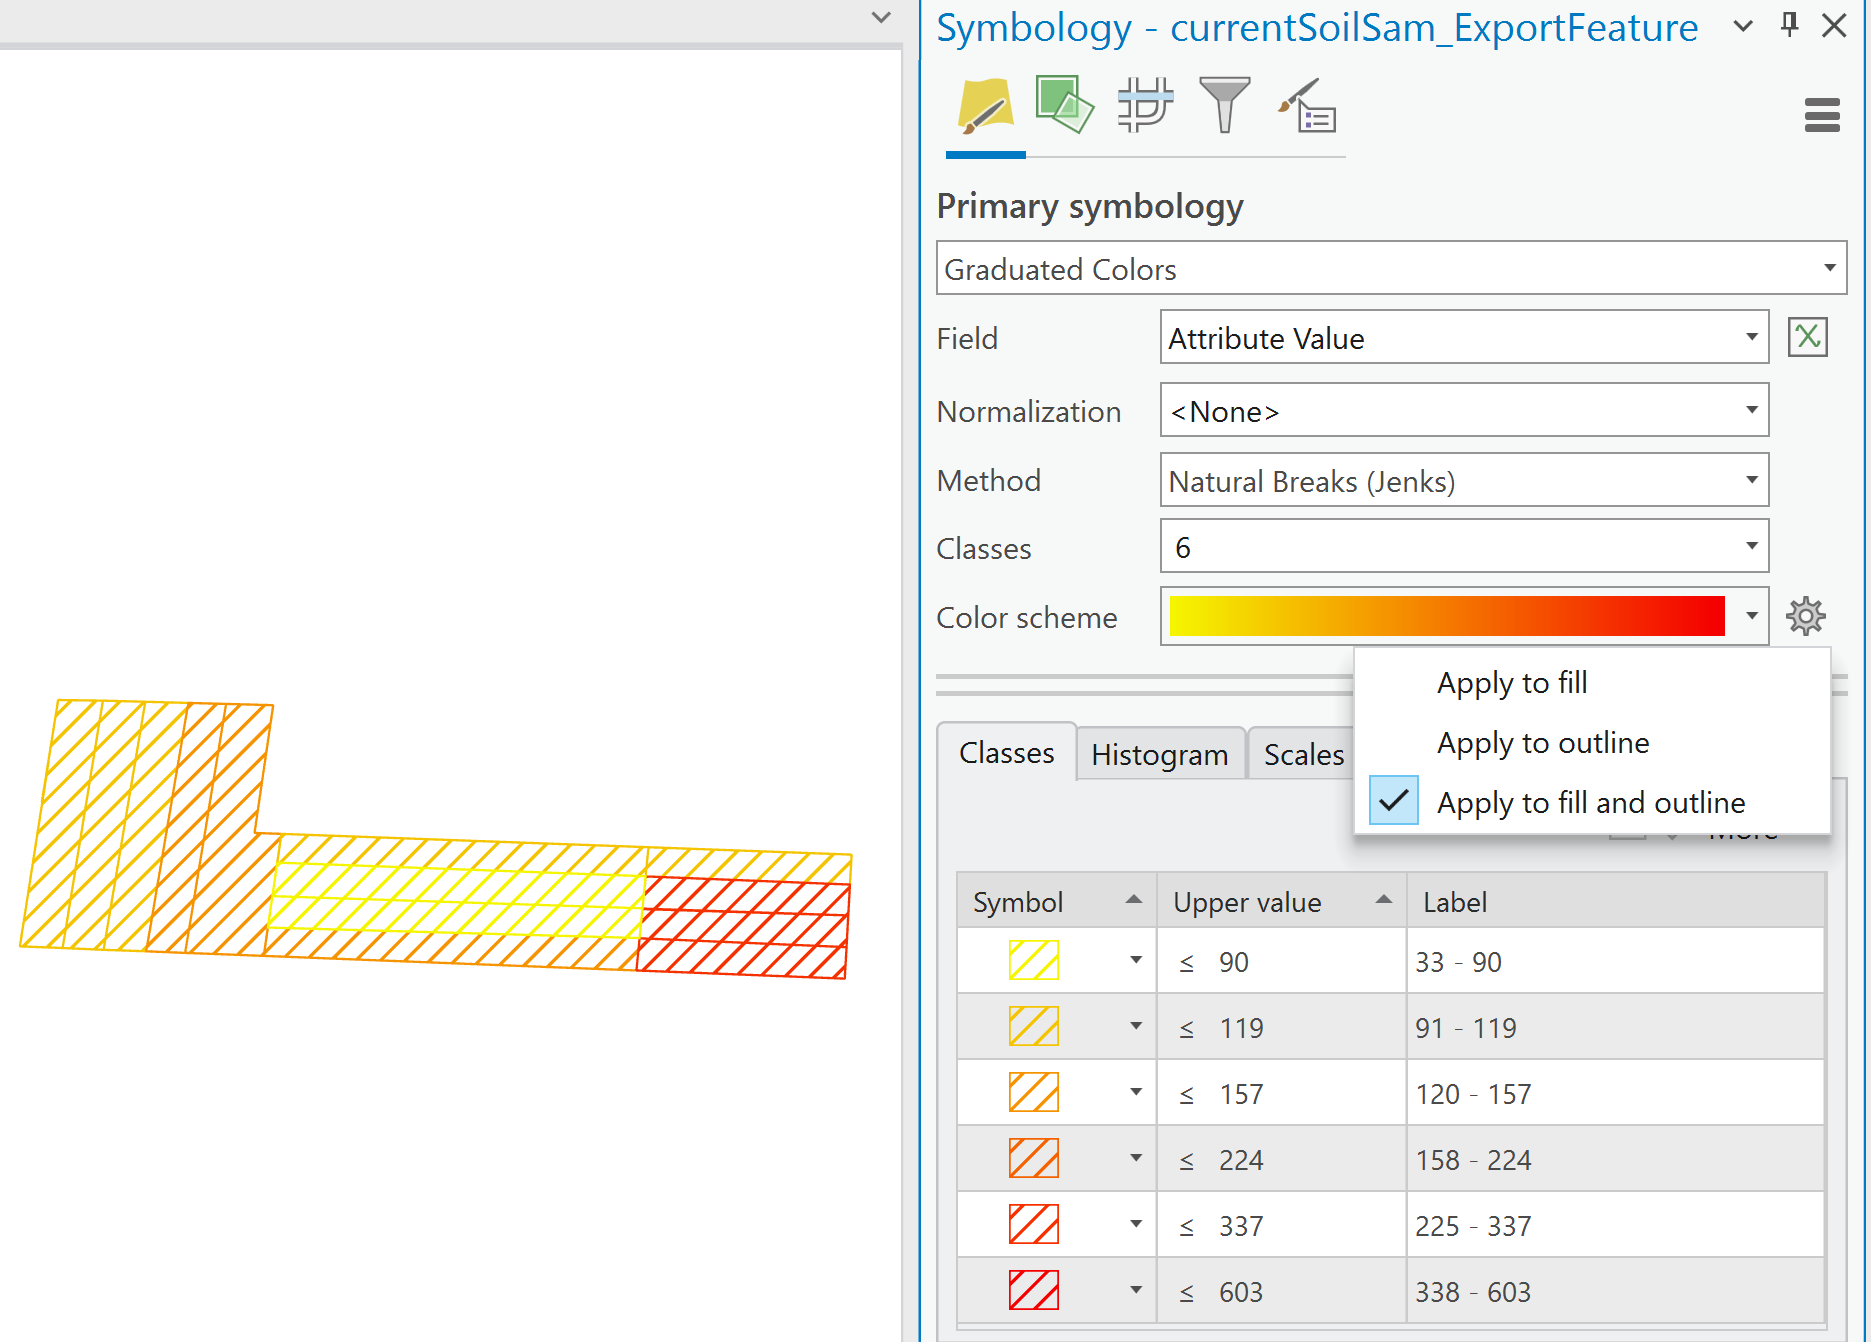Open the map view chevron above the map

(881, 17)
